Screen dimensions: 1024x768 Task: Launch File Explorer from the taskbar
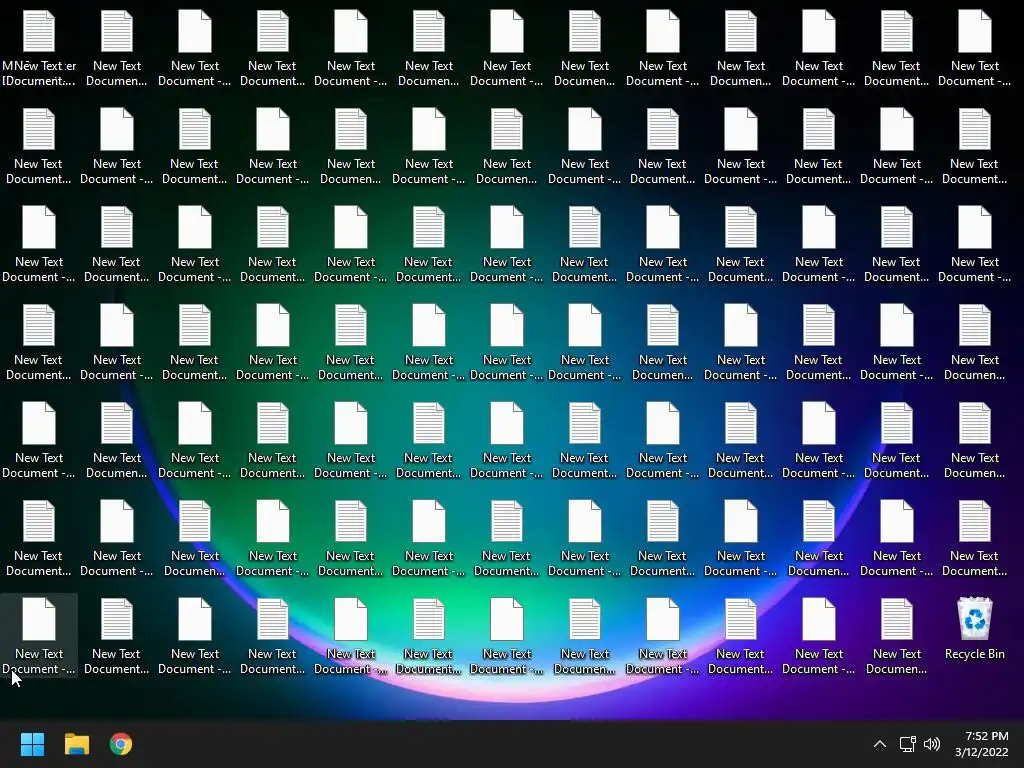click(76, 744)
